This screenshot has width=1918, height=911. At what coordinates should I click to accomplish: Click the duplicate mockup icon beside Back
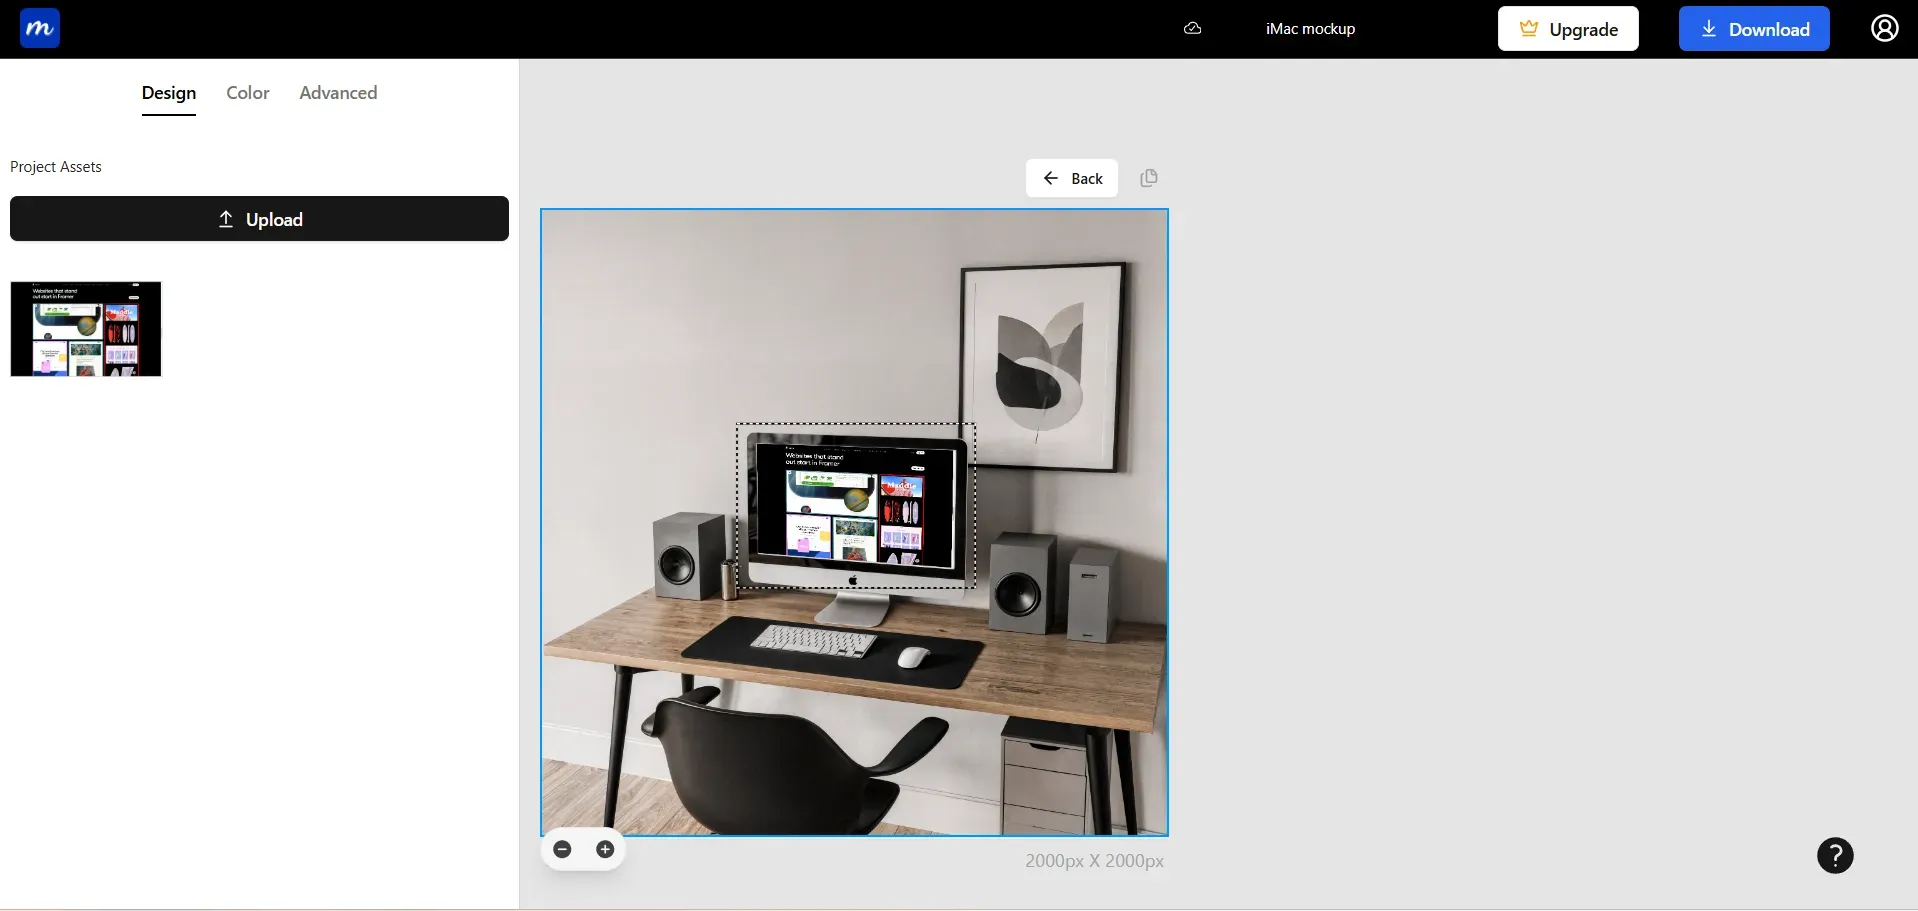tap(1147, 177)
